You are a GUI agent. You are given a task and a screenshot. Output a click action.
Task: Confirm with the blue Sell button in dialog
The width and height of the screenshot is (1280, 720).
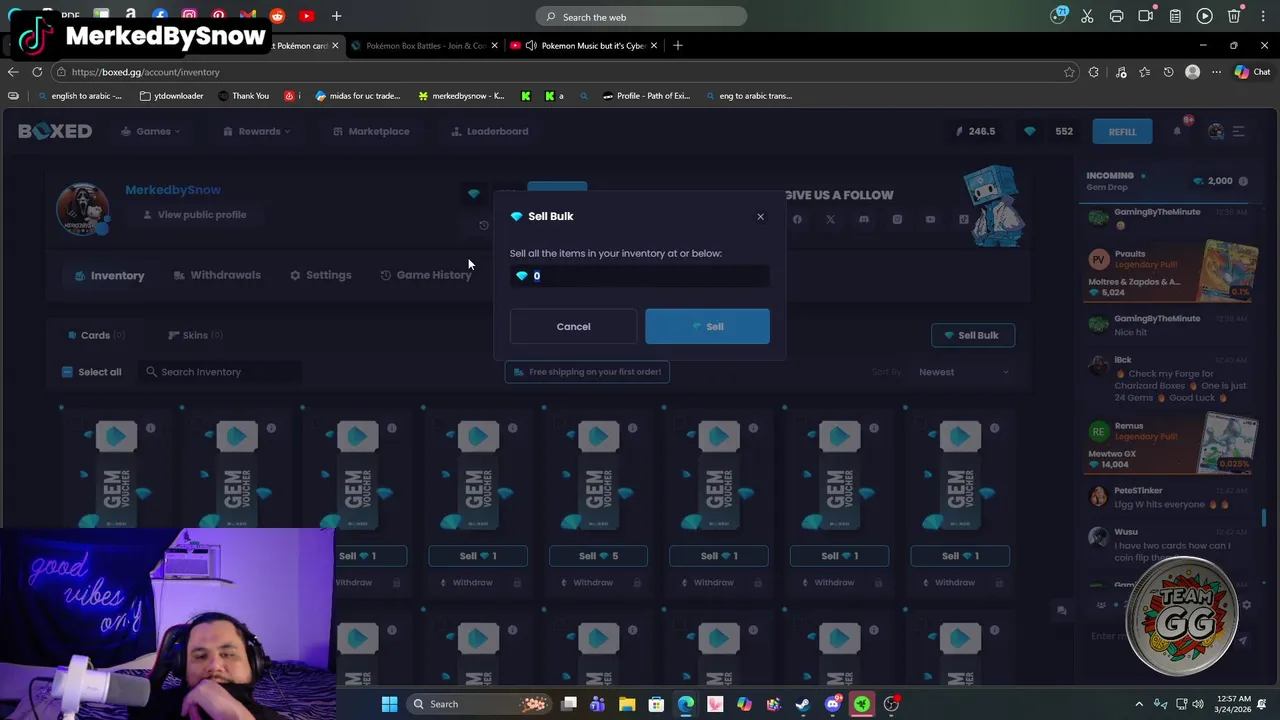click(x=707, y=326)
